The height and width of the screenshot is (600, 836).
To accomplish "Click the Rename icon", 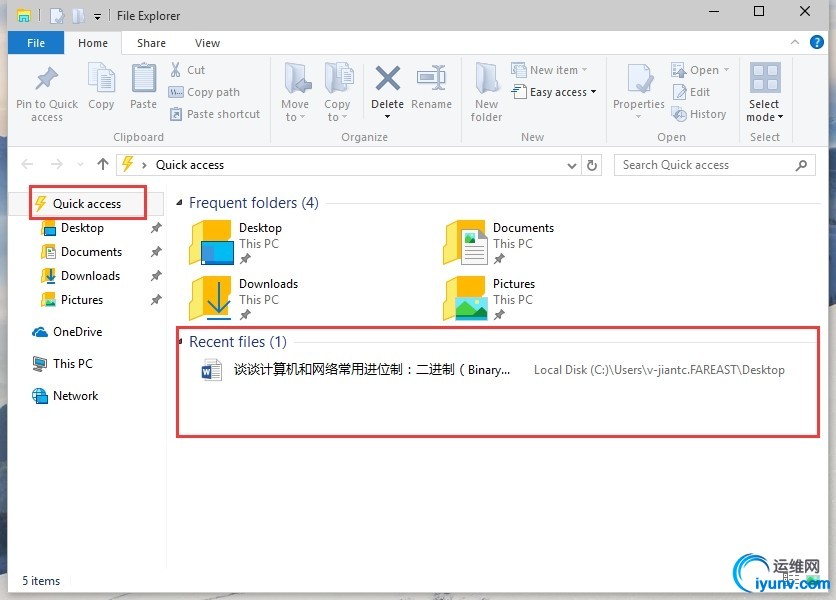I will point(431,78).
